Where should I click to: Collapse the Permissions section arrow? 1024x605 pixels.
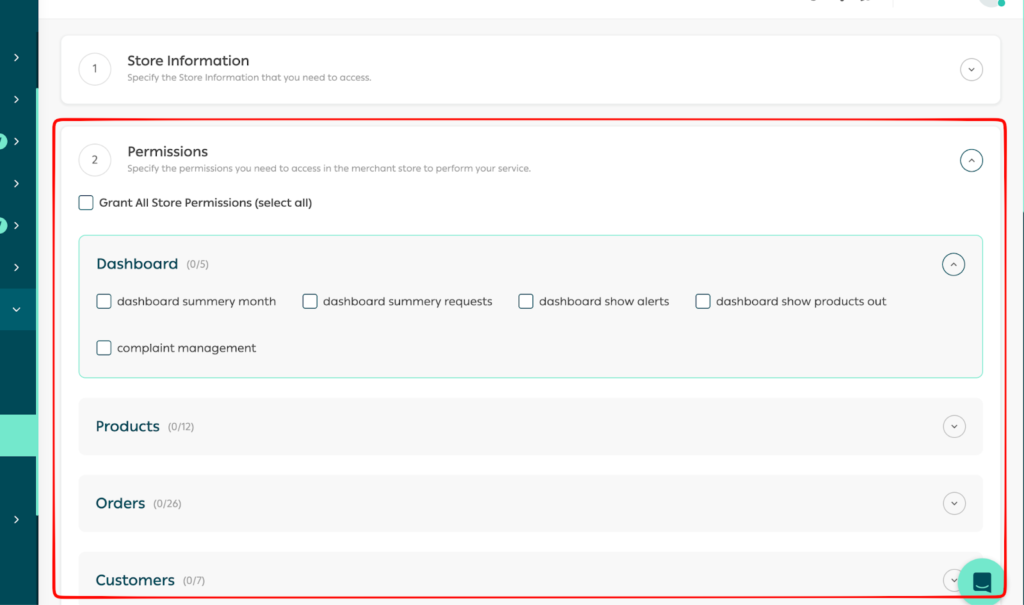[971, 160]
